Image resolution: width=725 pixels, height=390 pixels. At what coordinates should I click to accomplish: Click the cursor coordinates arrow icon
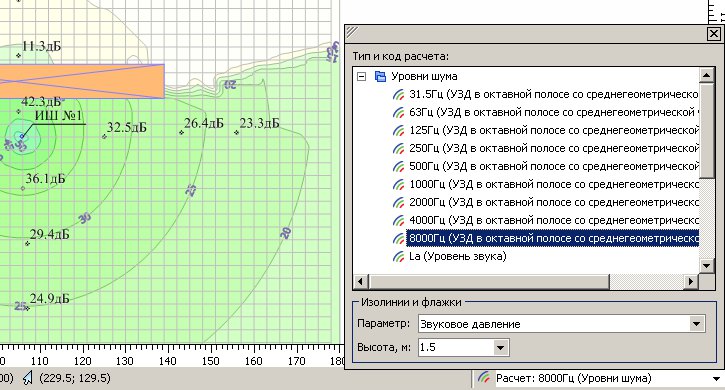click(x=28, y=378)
